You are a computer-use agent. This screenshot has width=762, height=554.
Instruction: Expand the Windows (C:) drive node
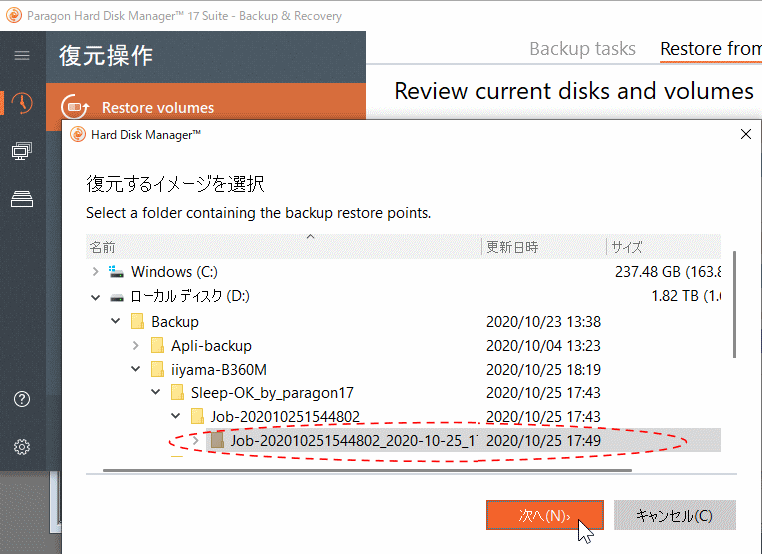(x=95, y=272)
